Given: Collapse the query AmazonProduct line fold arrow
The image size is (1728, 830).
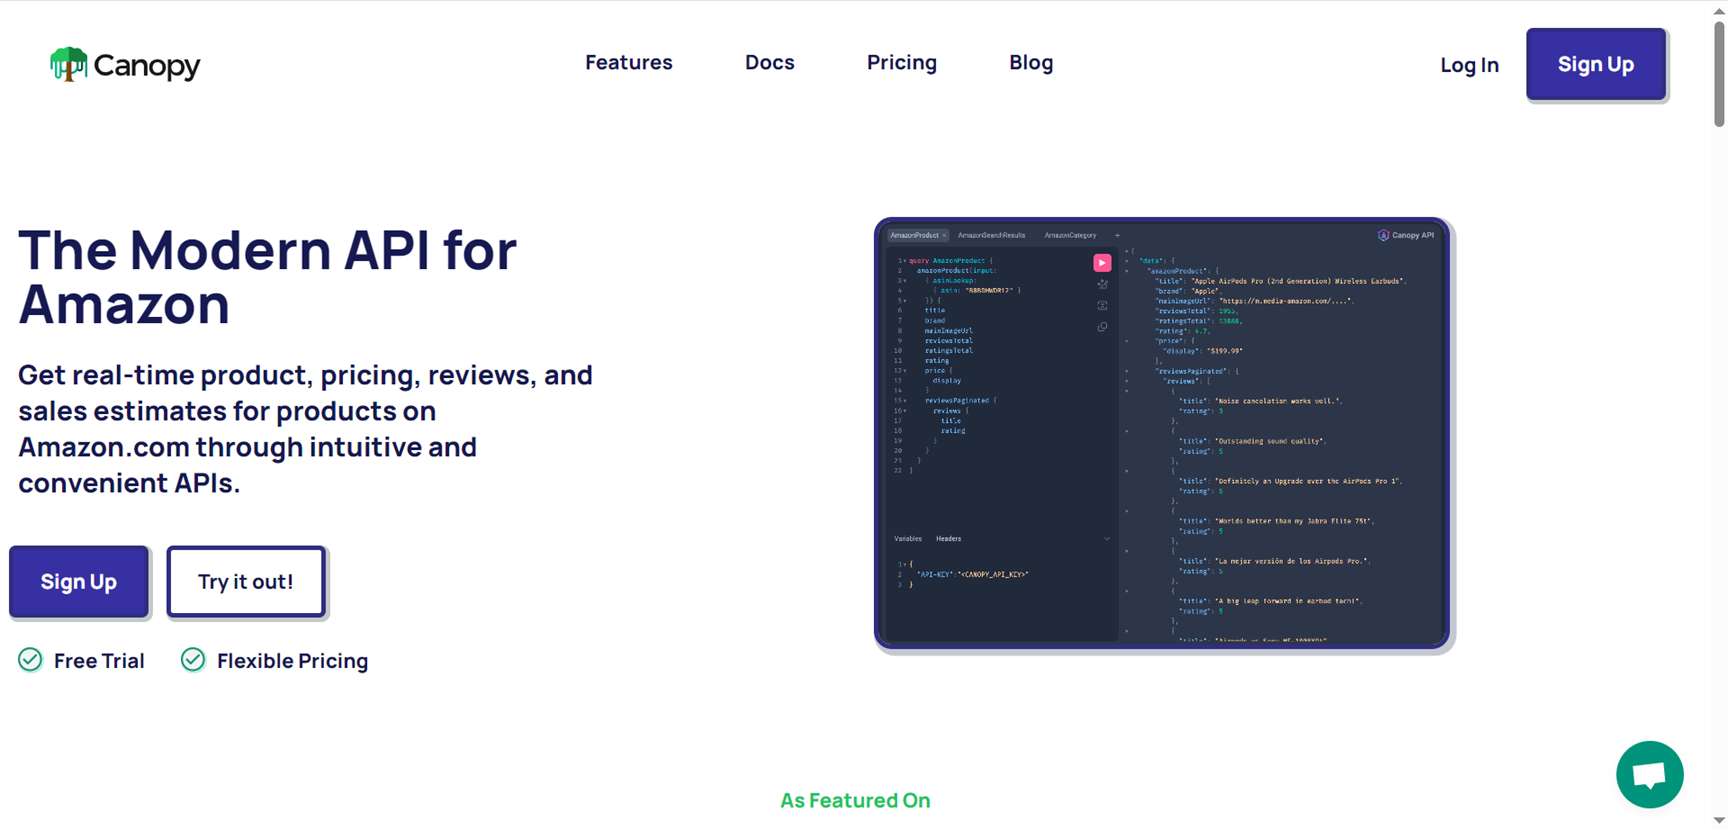Looking at the screenshot, I should 905,261.
